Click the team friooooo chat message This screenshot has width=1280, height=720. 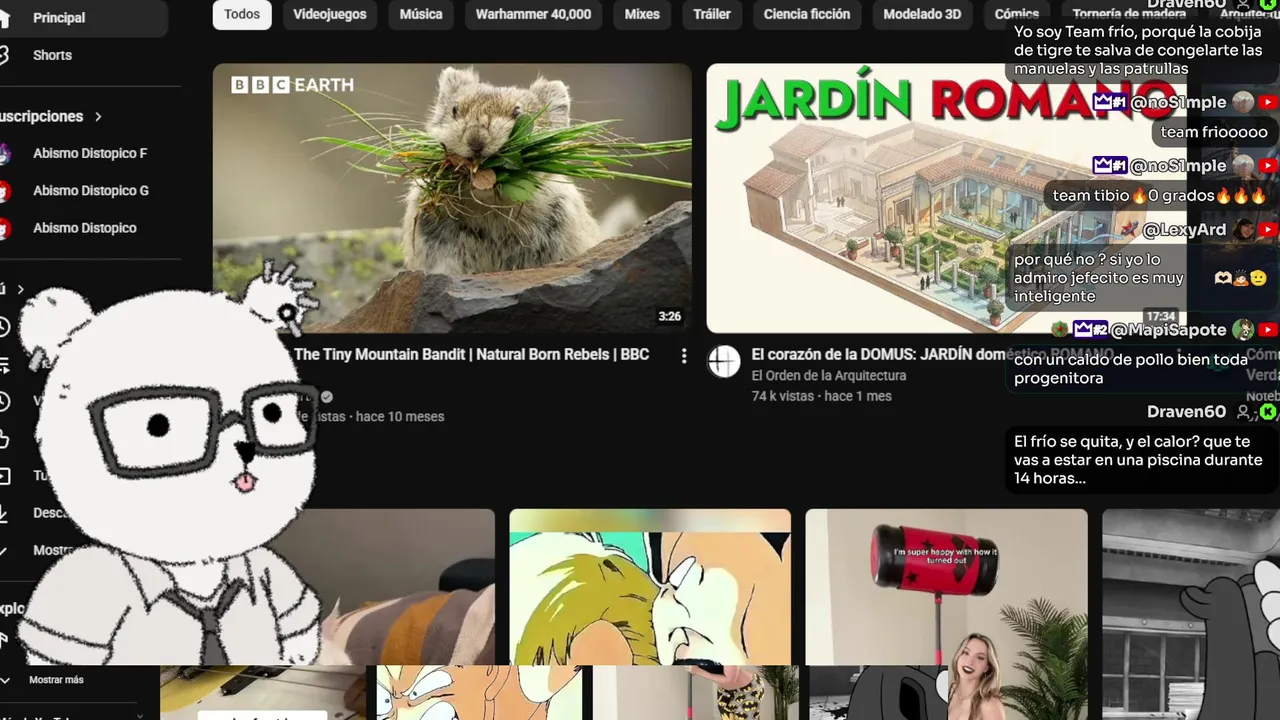(1214, 132)
